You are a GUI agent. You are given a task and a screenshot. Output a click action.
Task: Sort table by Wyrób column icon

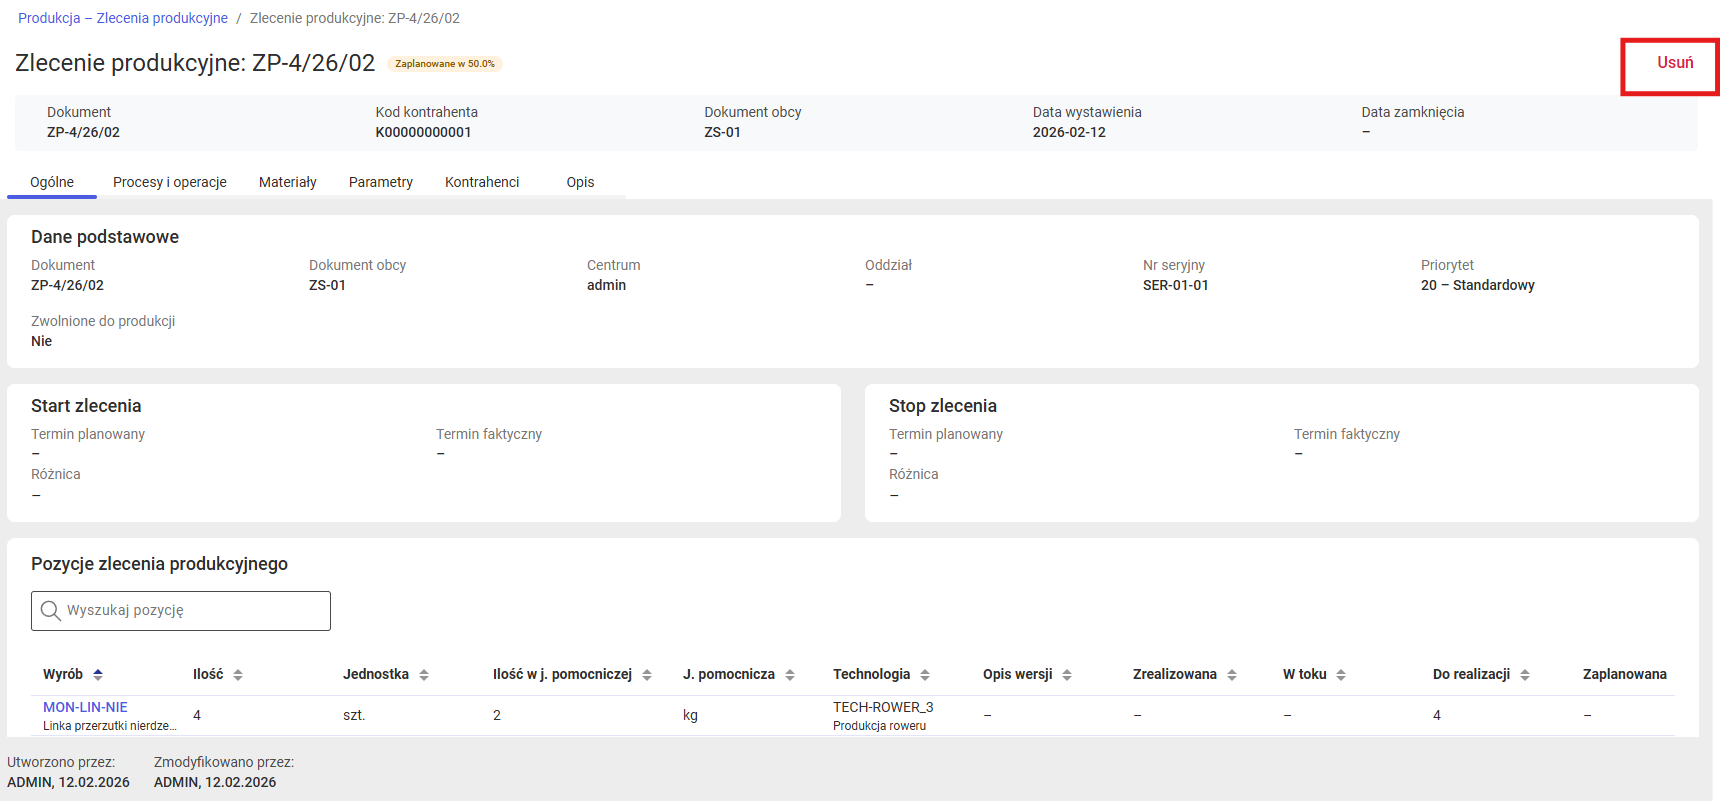click(x=98, y=675)
